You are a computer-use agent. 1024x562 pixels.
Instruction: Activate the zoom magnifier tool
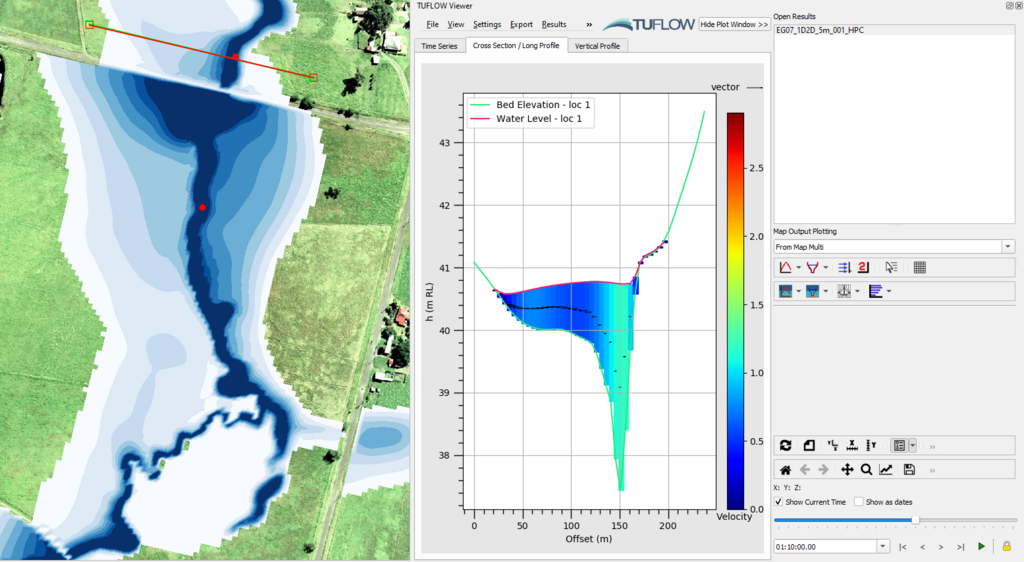866,469
